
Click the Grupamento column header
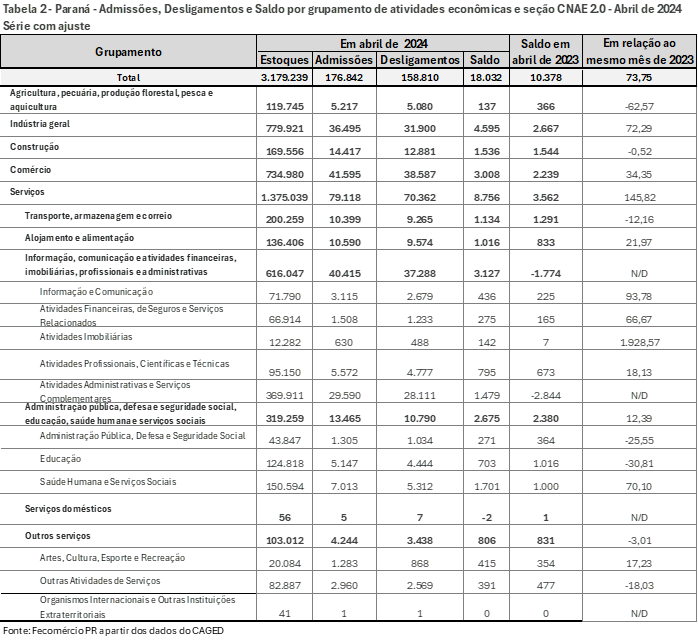click(x=128, y=51)
